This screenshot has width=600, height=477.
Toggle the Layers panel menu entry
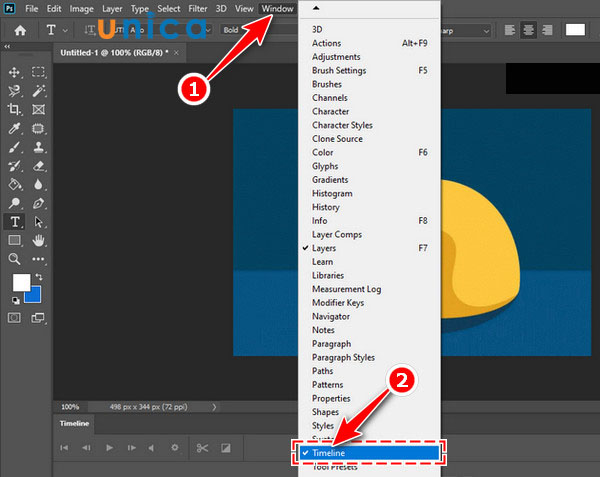(324, 248)
